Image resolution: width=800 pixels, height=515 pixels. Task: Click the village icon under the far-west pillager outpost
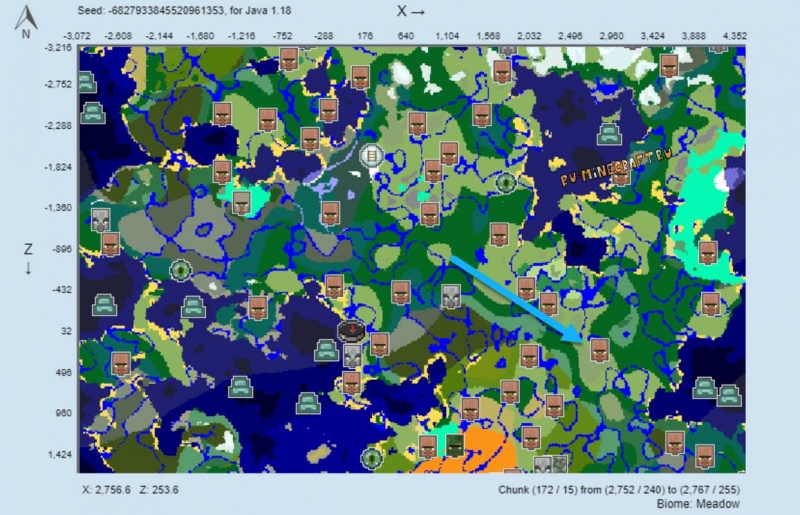pyautogui.click(x=110, y=244)
